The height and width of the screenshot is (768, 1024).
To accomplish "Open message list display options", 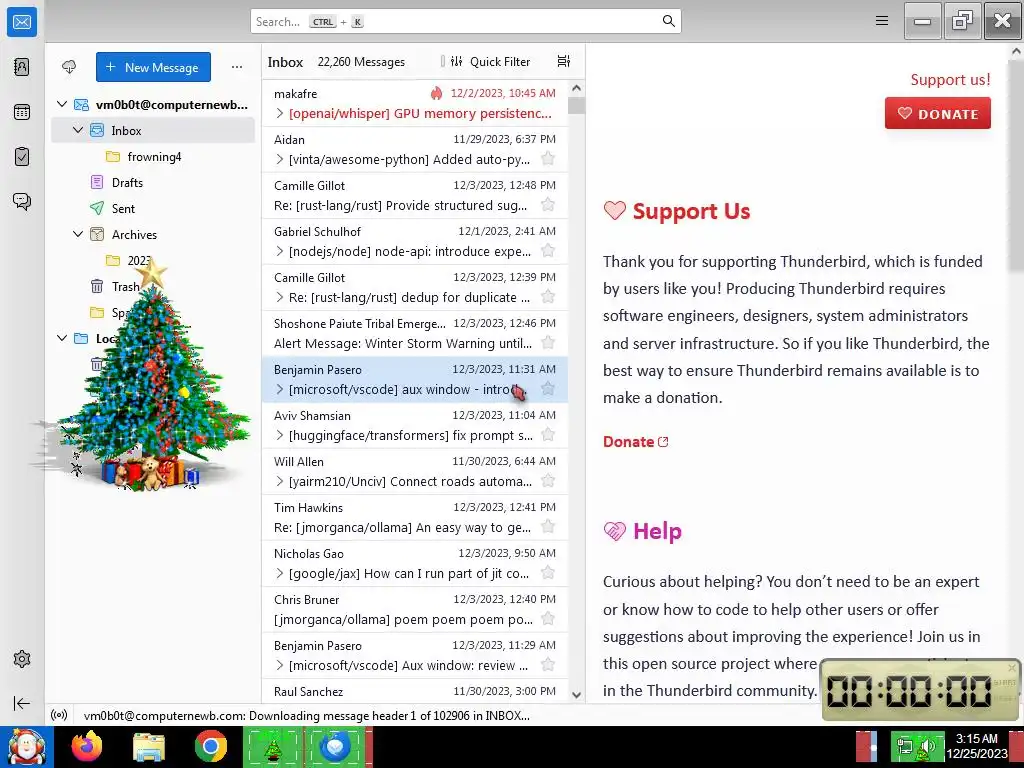I will point(564,61).
